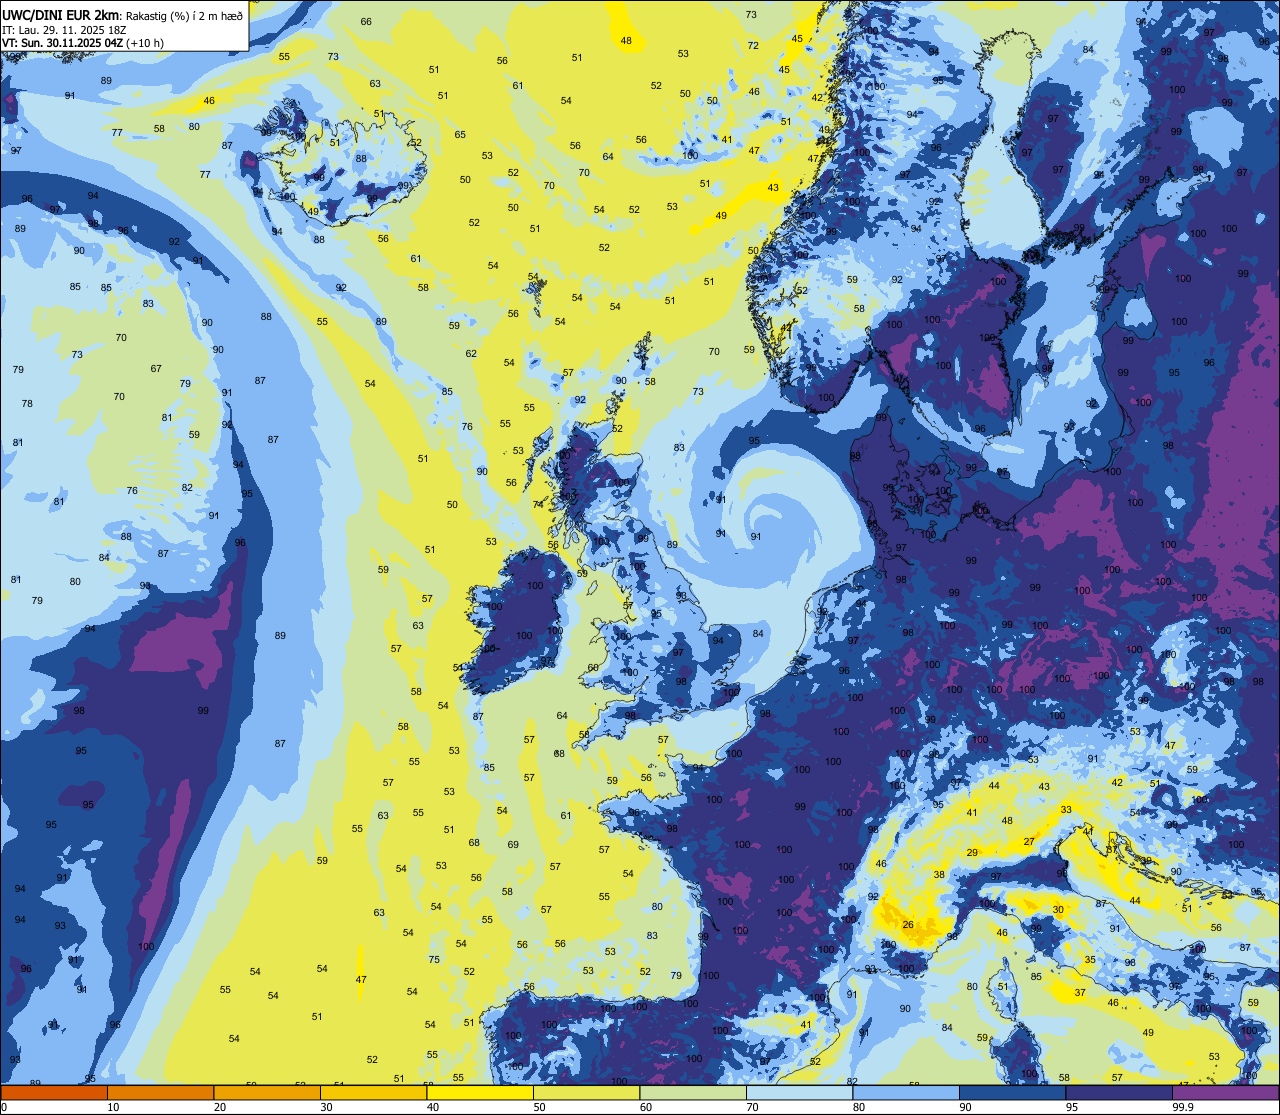Viewport: 1280px width, 1115px height.
Task: Pick the dark blue 90–95 legend segment
Action: [x=1012, y=1092]
